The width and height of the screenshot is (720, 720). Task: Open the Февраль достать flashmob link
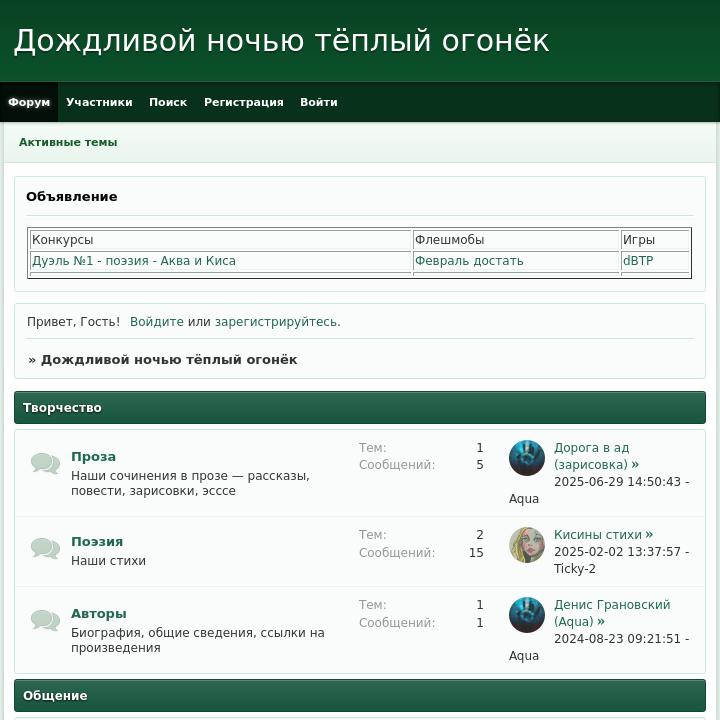pos(469,261)
